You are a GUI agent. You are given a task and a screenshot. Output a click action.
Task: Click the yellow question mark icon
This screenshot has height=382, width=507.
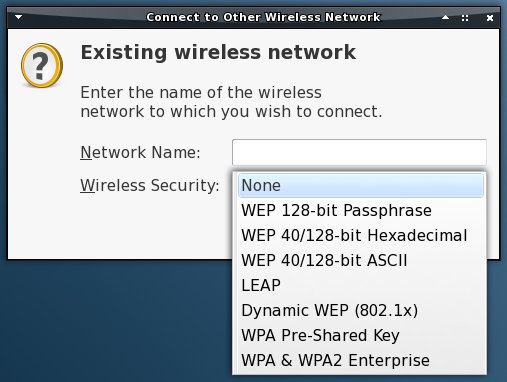tap(42, 65)
